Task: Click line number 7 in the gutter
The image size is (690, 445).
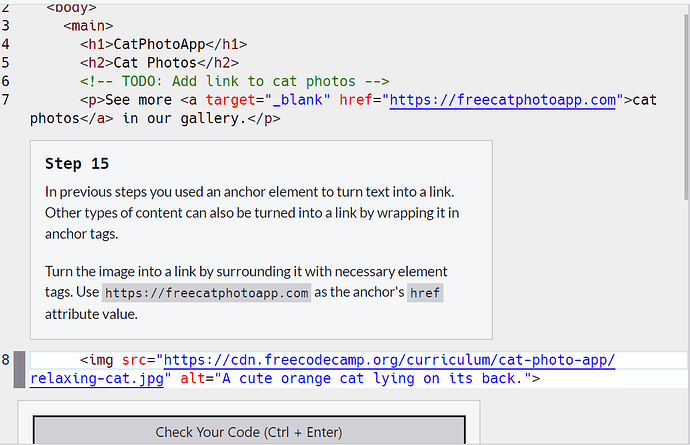Action: point(6,100)
